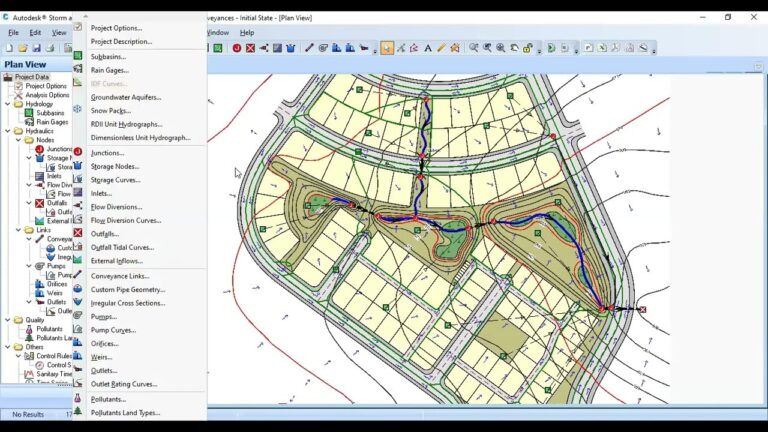The image size is (768, 432).
Task: Choose Pollutants Land Types... menu entry
Action: pos(125,413)
